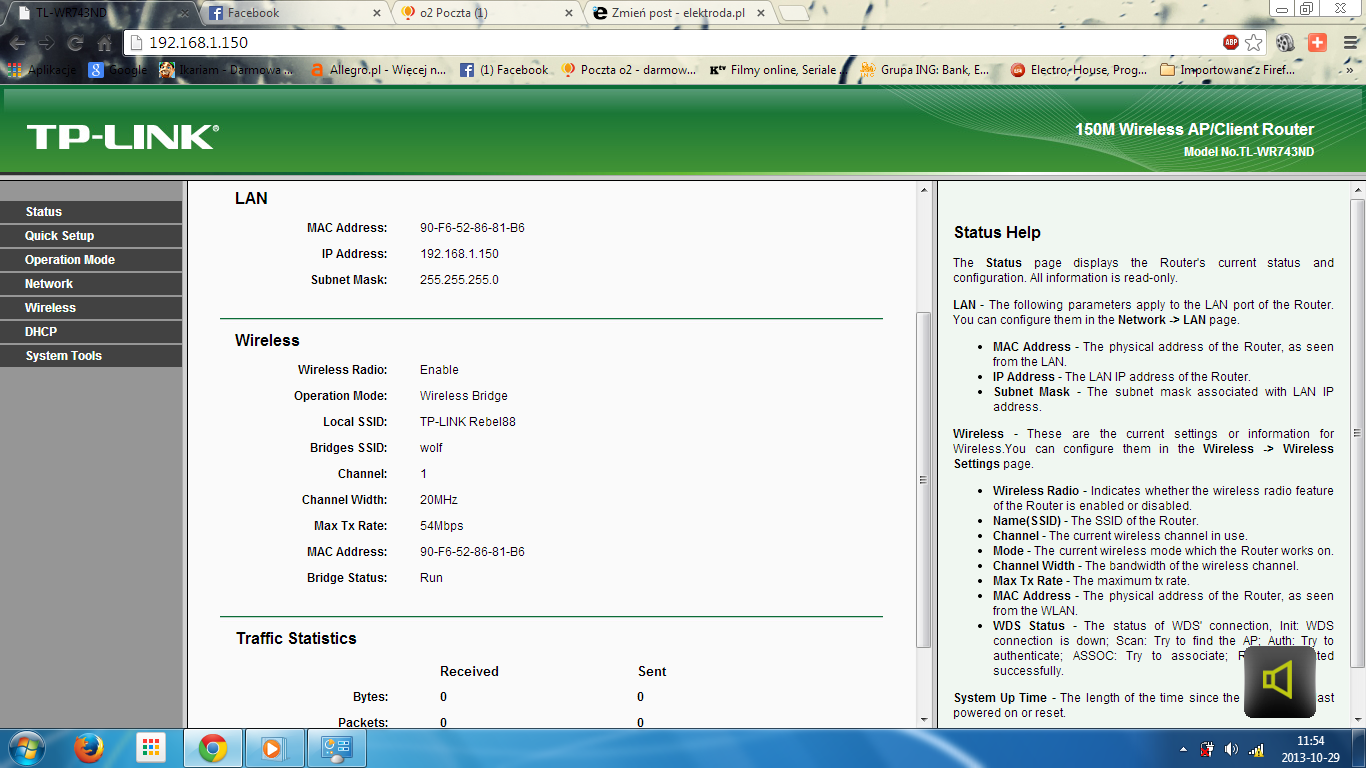Switch to Zmień post - elektroda.pl tab

(x=678, y=13)
